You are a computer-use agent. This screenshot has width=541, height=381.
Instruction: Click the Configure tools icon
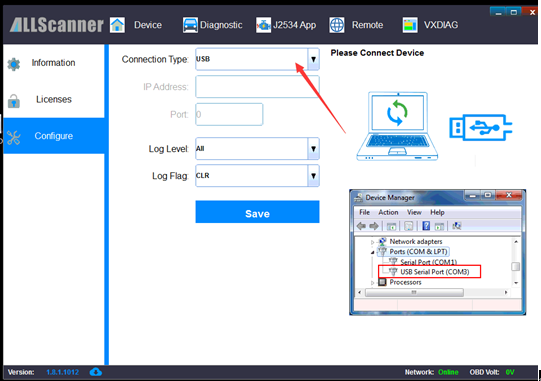tap(13, 137)
